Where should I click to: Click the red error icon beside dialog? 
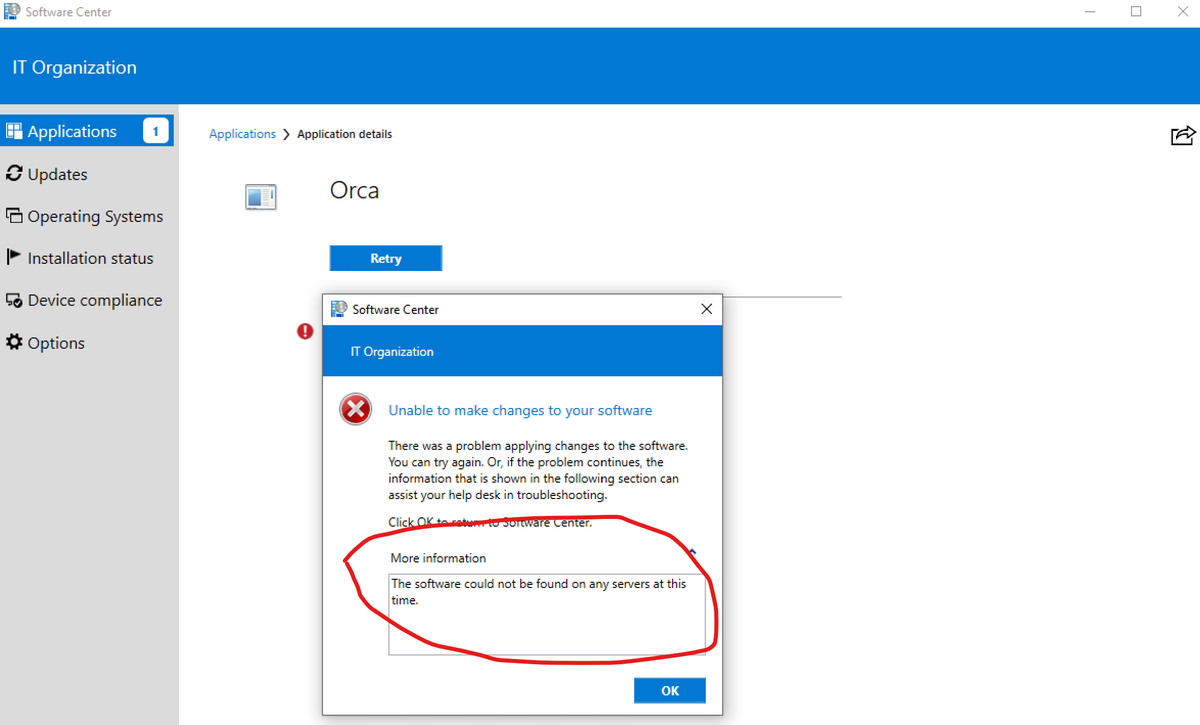306,331
